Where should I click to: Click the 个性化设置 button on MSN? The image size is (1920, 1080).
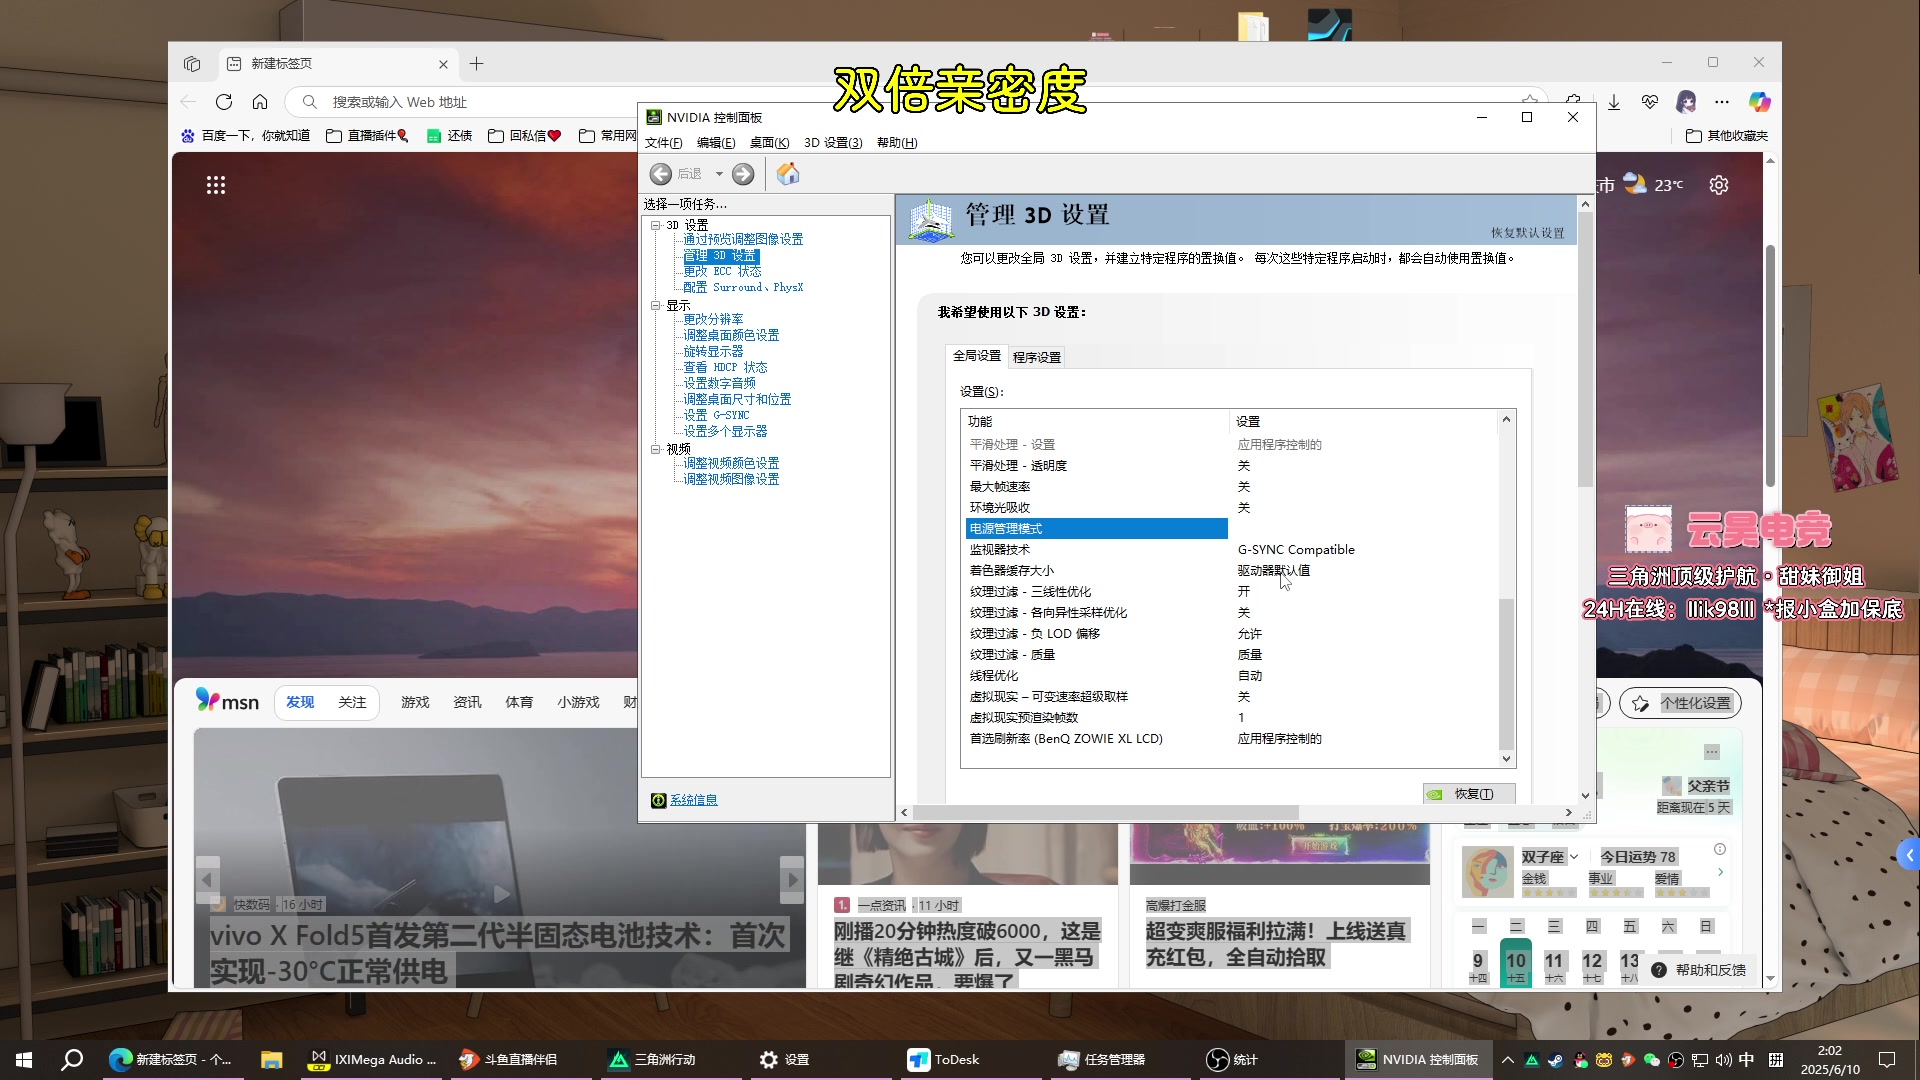point(1681,703)
